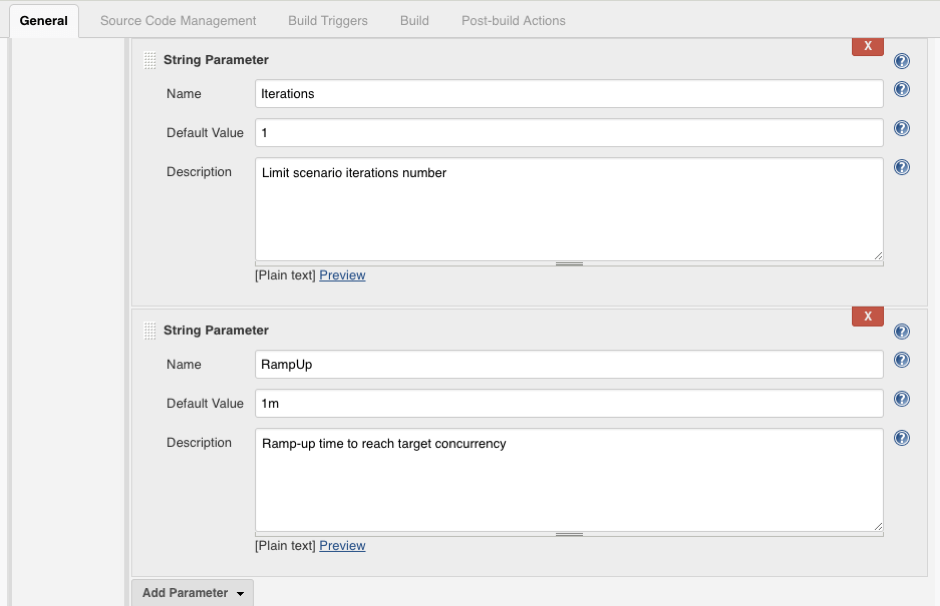The image size is (940, 606).
Task: Delete the RampUp string parameter
Action: pyautogui.click(x=867, y=317)
